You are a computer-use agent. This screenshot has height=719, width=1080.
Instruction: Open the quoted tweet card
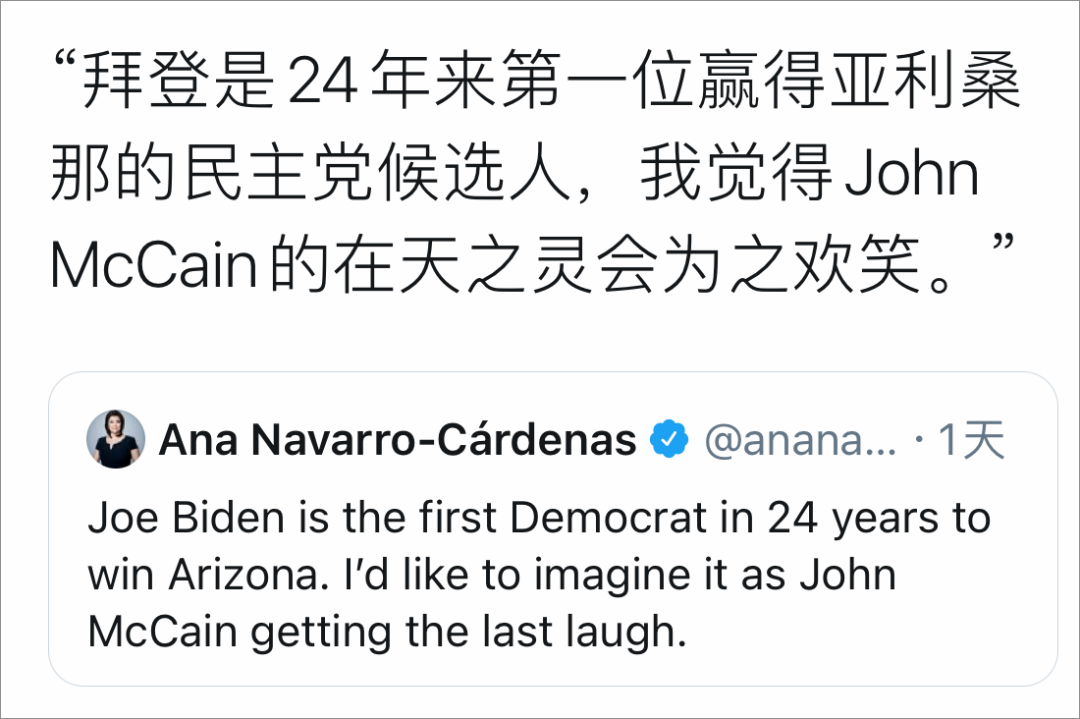tap(550, 530)
